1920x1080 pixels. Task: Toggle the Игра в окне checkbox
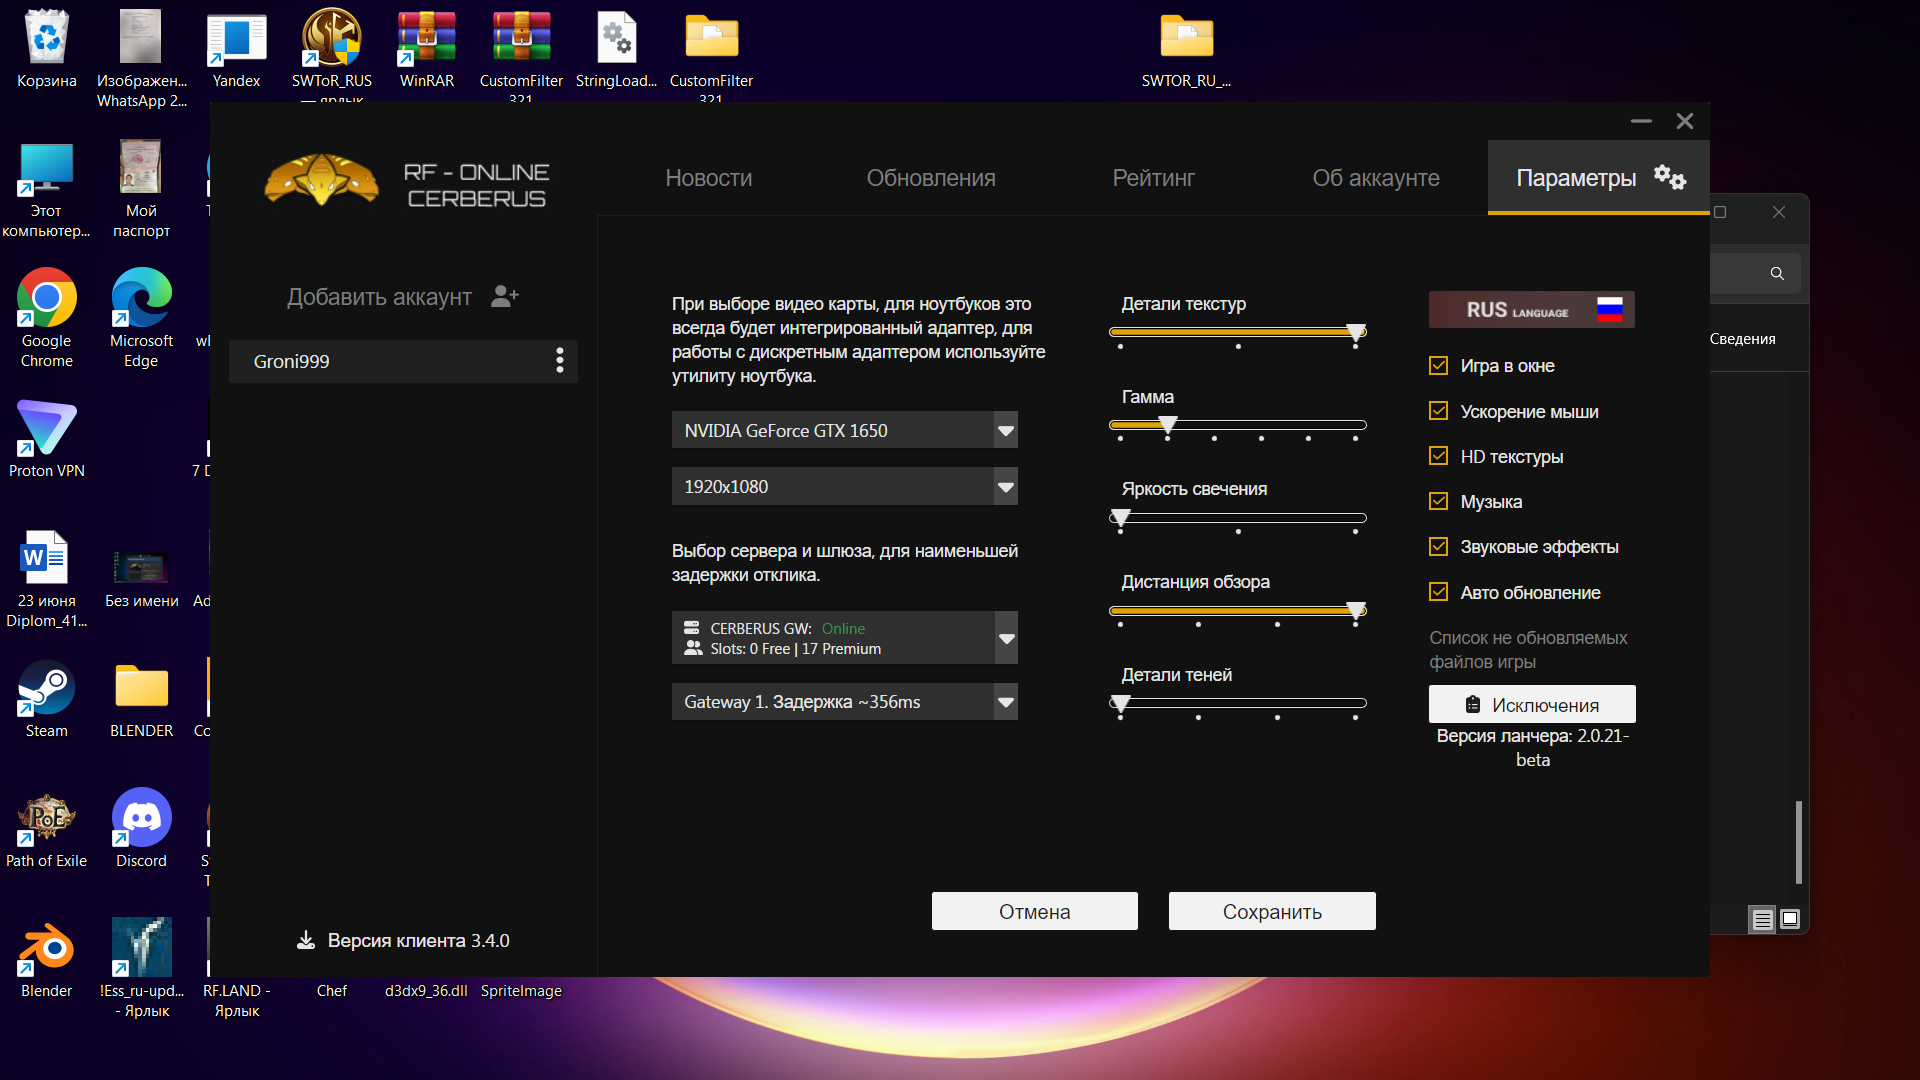coord(1438,366)
